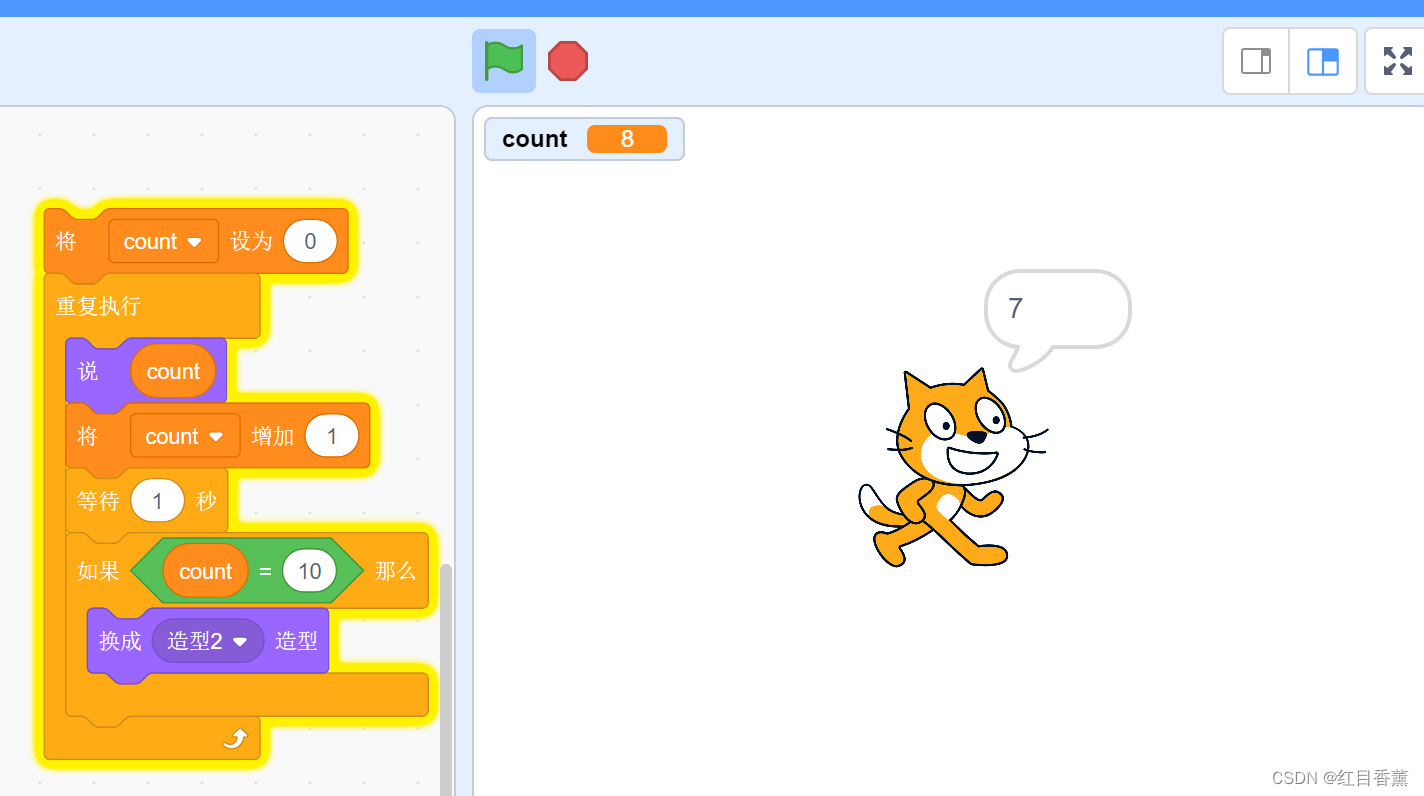Edit the 1 value in 增加 block
The width and height of the screenshot is (1424, 796).
[x=332, y=436]
